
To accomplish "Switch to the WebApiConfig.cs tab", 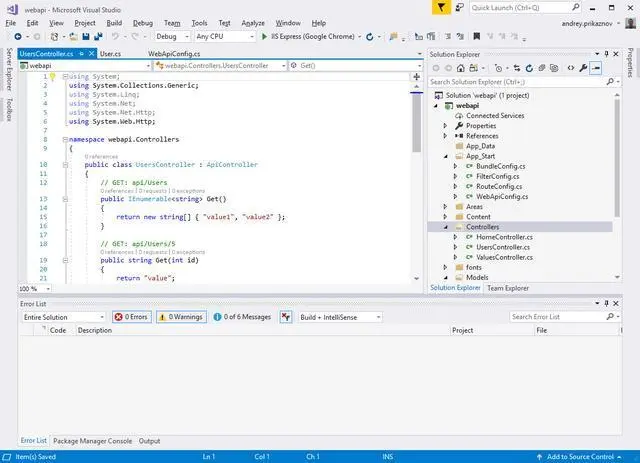I will pos(174,52).
